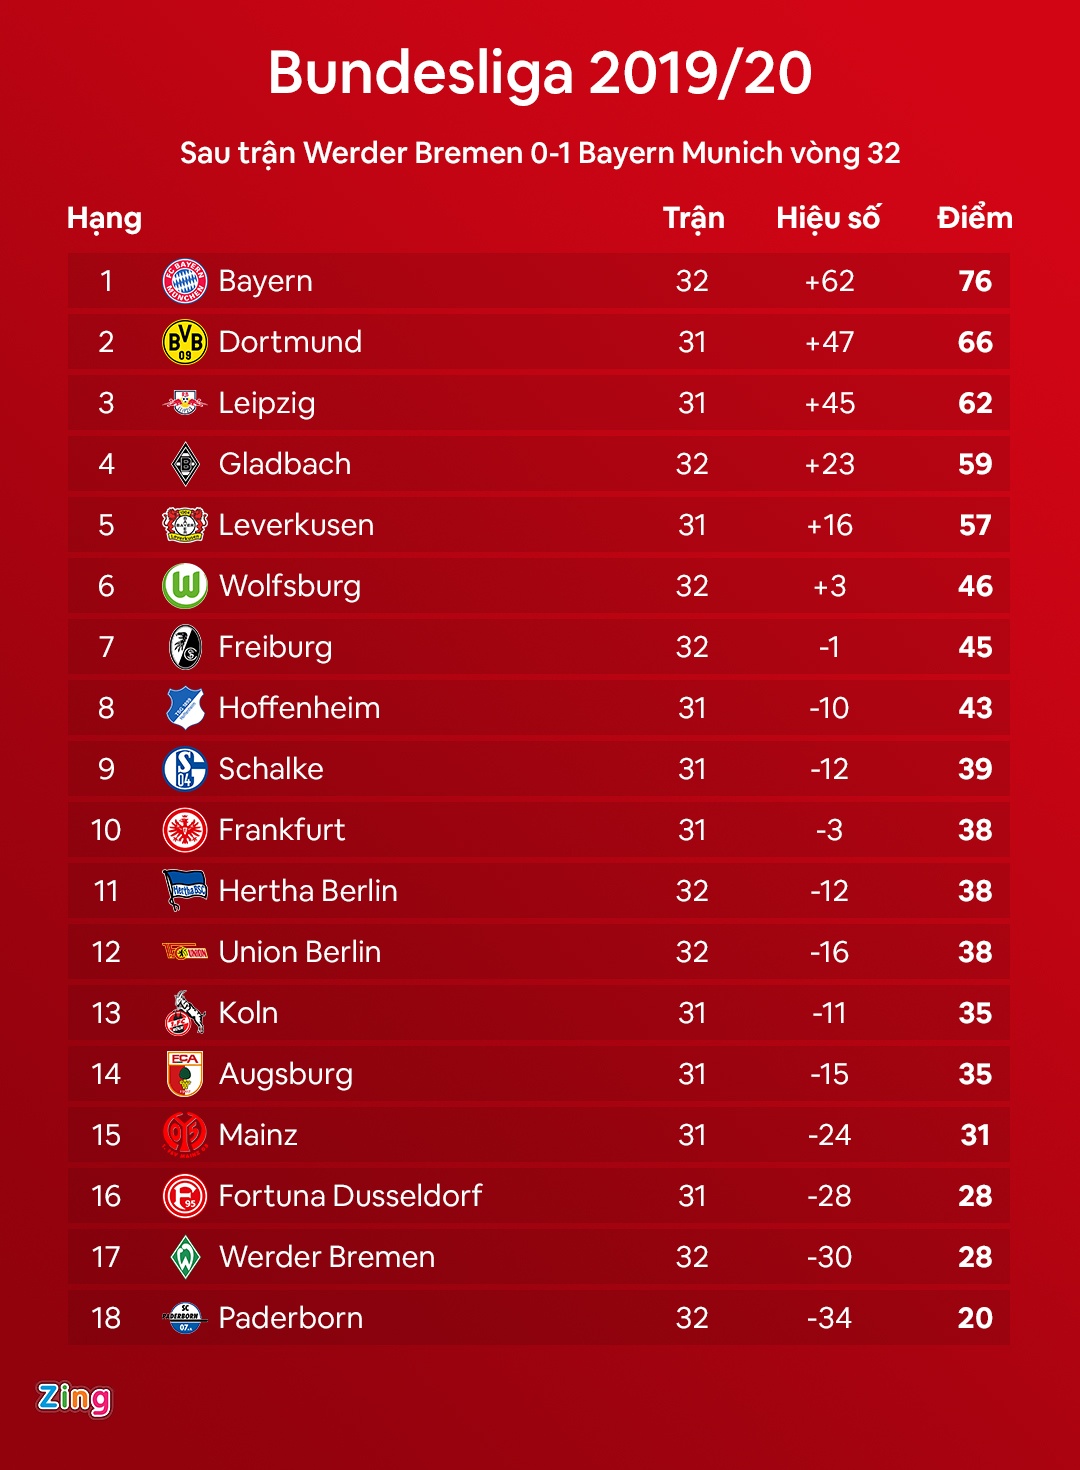Screen dimensions: 1080x1470
Task: Click Bayern's 76 points value
Action: pyautogui.click(x=975, y=281)
